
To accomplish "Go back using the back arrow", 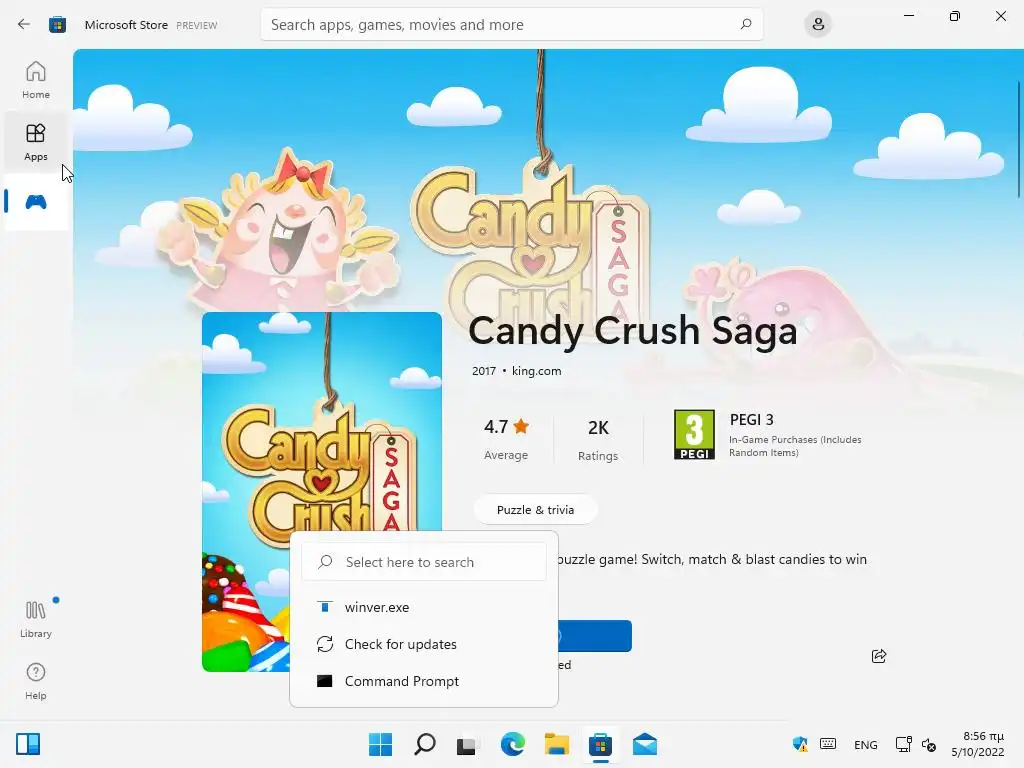I will [24, 25].
